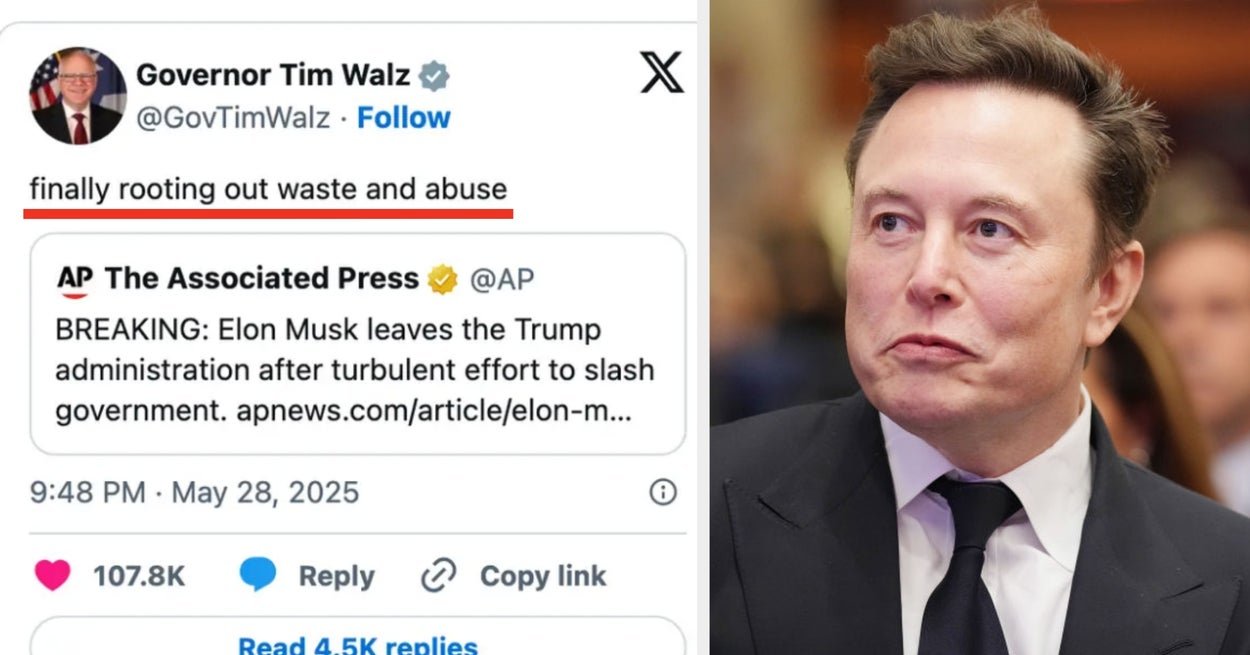Screen dimensions: 1250x655
Task: Click the Governor Tim Walz display name
Action: click(x=272, y=75)
